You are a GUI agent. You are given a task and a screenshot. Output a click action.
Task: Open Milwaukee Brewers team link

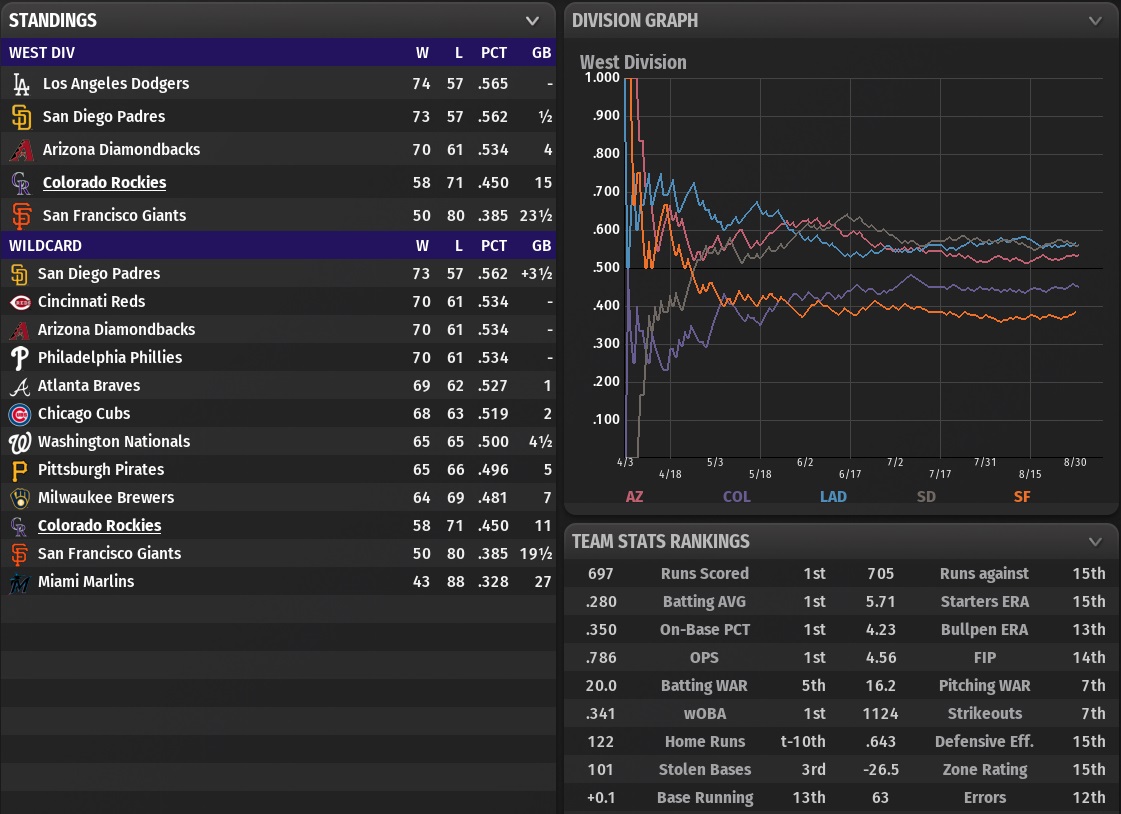click(106, 497)
